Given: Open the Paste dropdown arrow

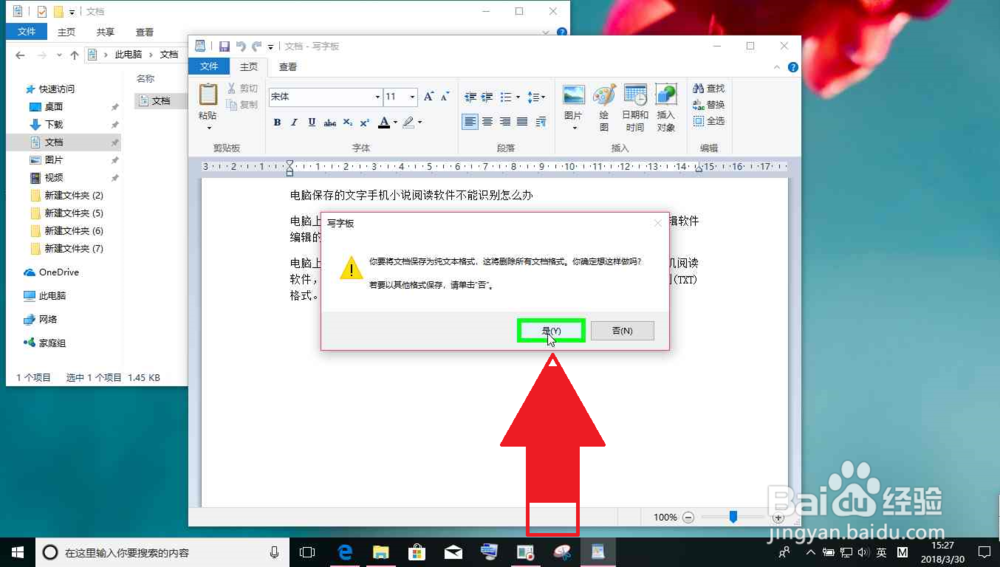Looking at the screenshot, I should 208,128.
